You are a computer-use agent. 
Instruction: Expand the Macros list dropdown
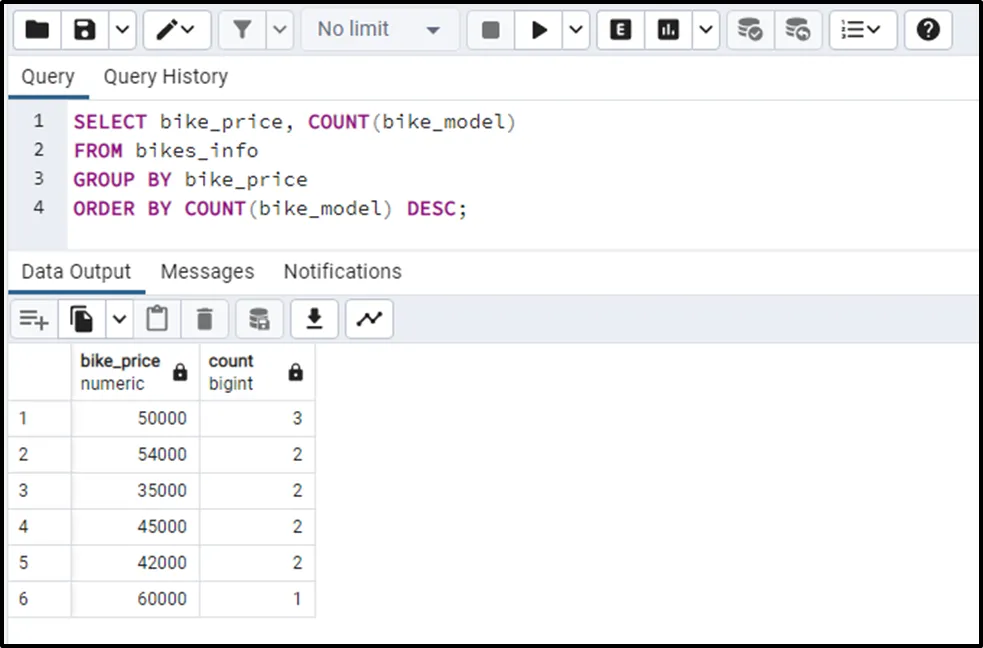(x=860, y=30)
